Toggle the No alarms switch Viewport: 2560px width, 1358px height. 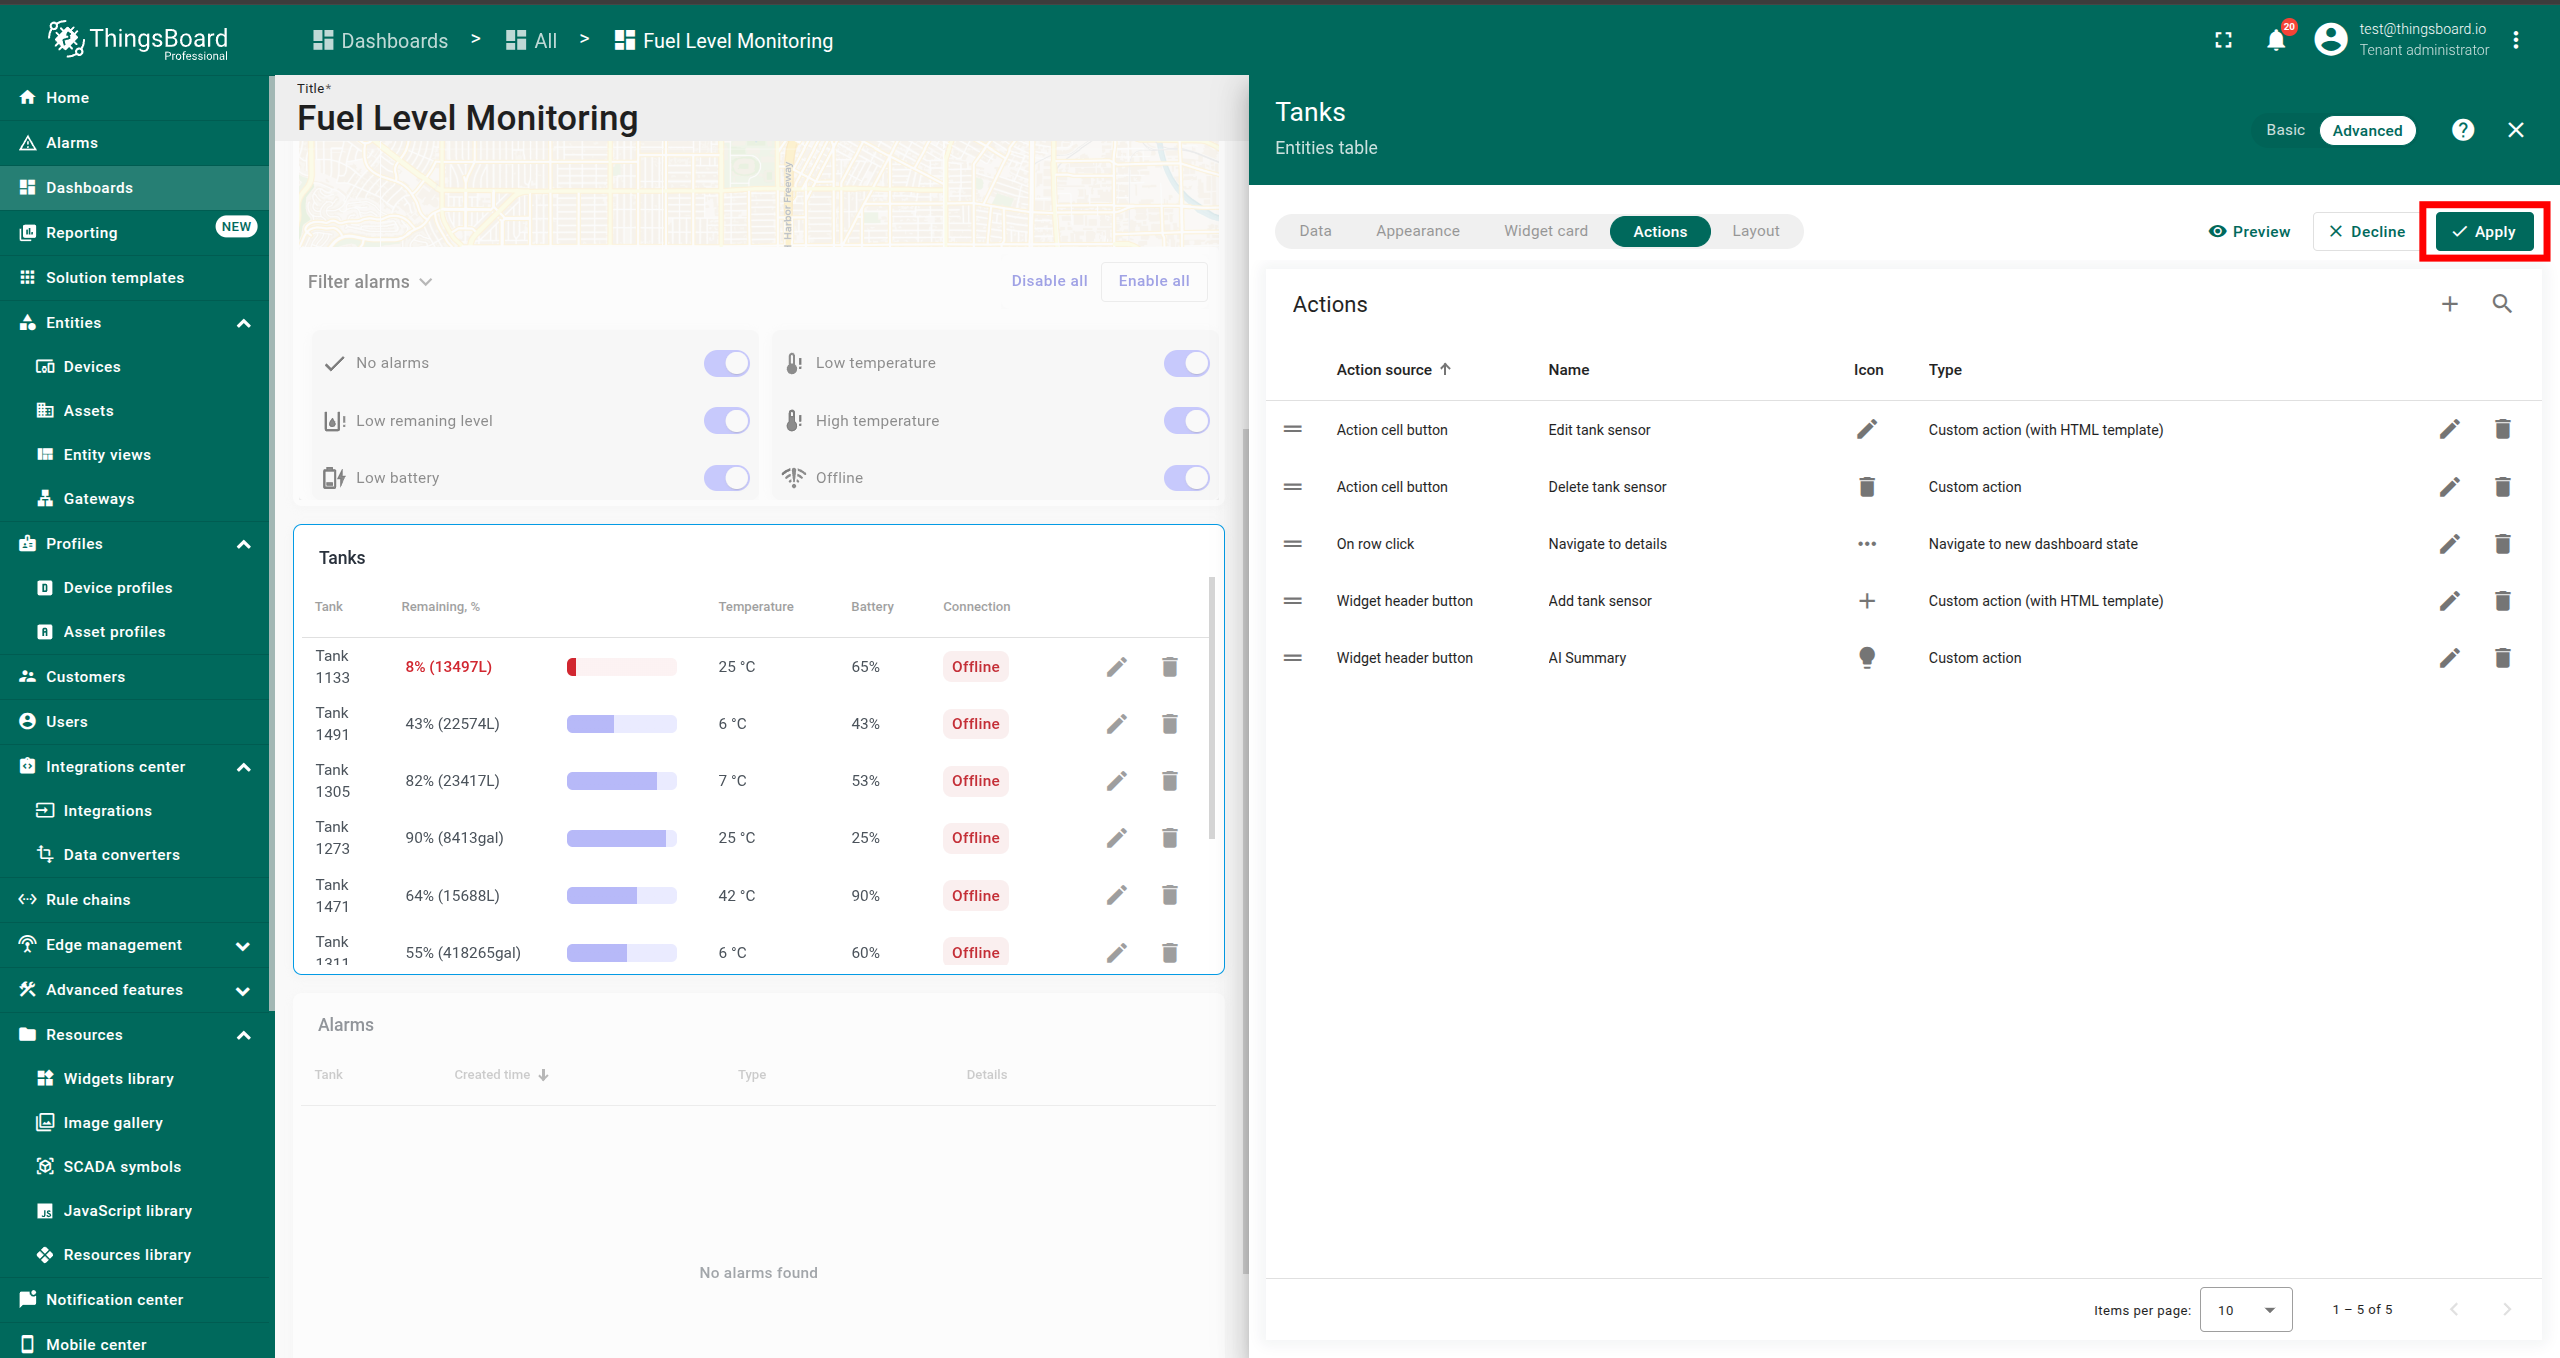click(727, 363)
